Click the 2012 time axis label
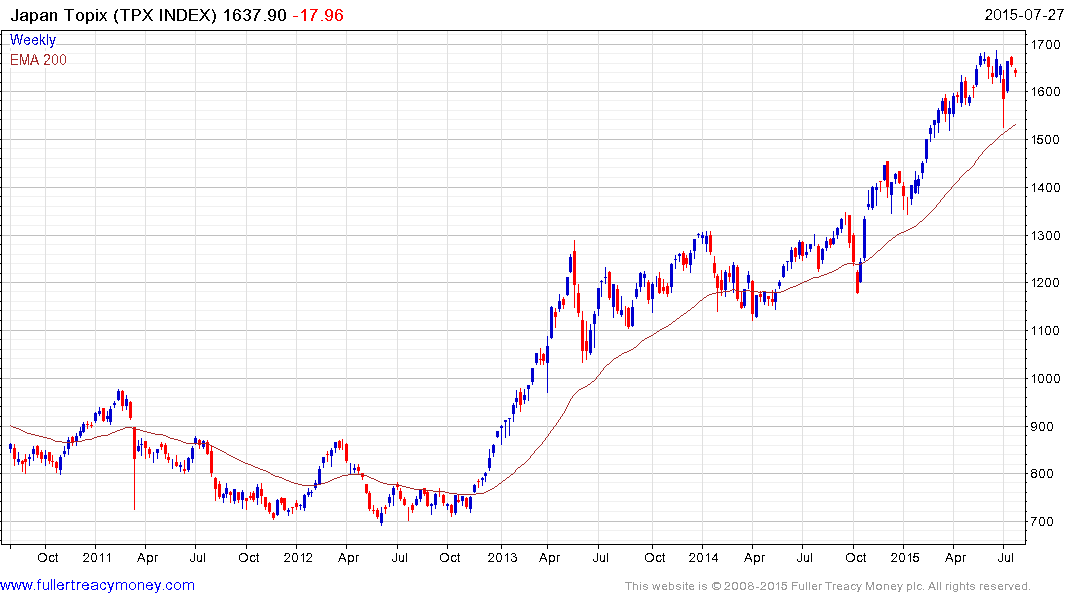 click(298, 557)
